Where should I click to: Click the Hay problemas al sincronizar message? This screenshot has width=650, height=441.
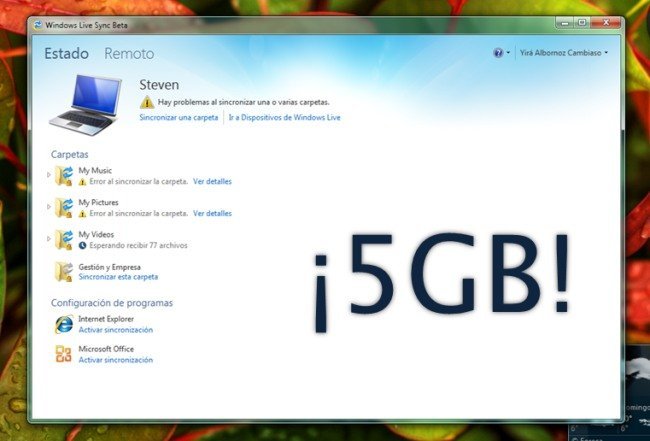(244, 102)
